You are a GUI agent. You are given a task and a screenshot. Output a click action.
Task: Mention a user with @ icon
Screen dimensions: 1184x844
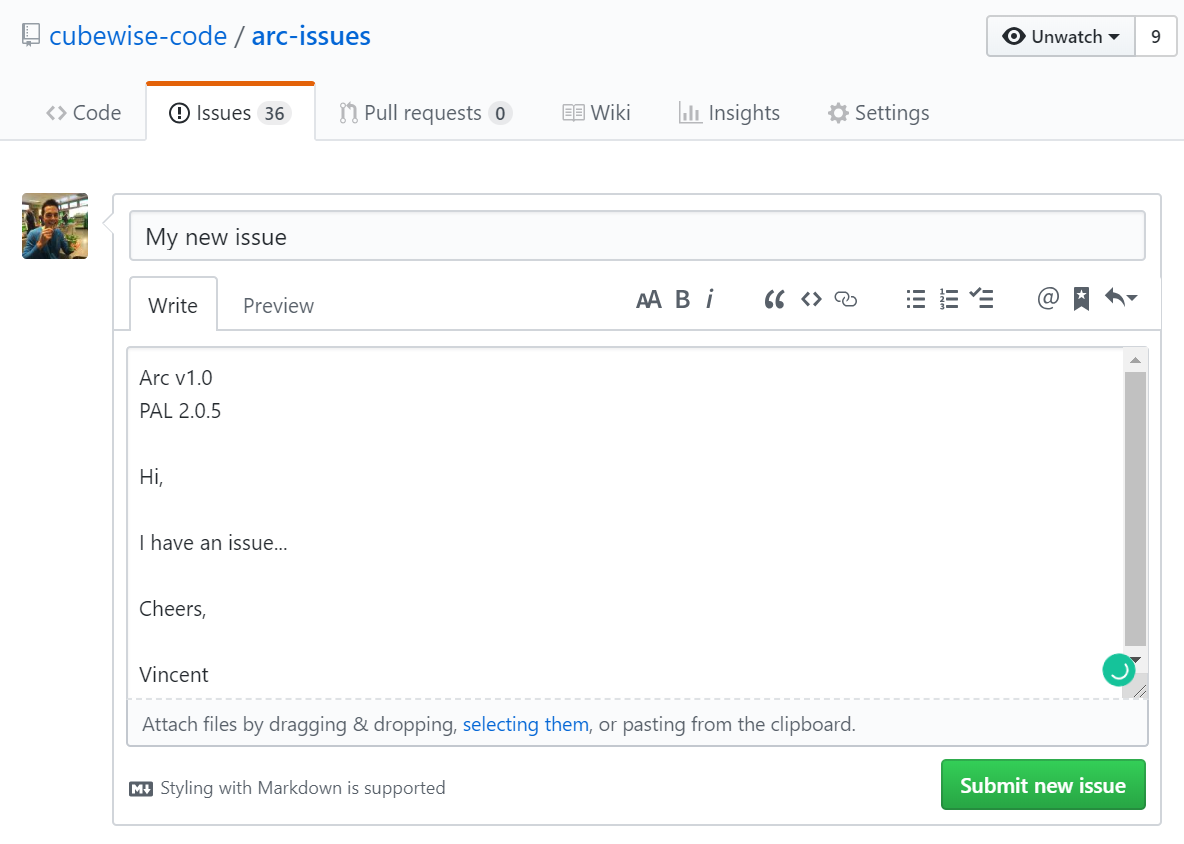click(1048, 298)
